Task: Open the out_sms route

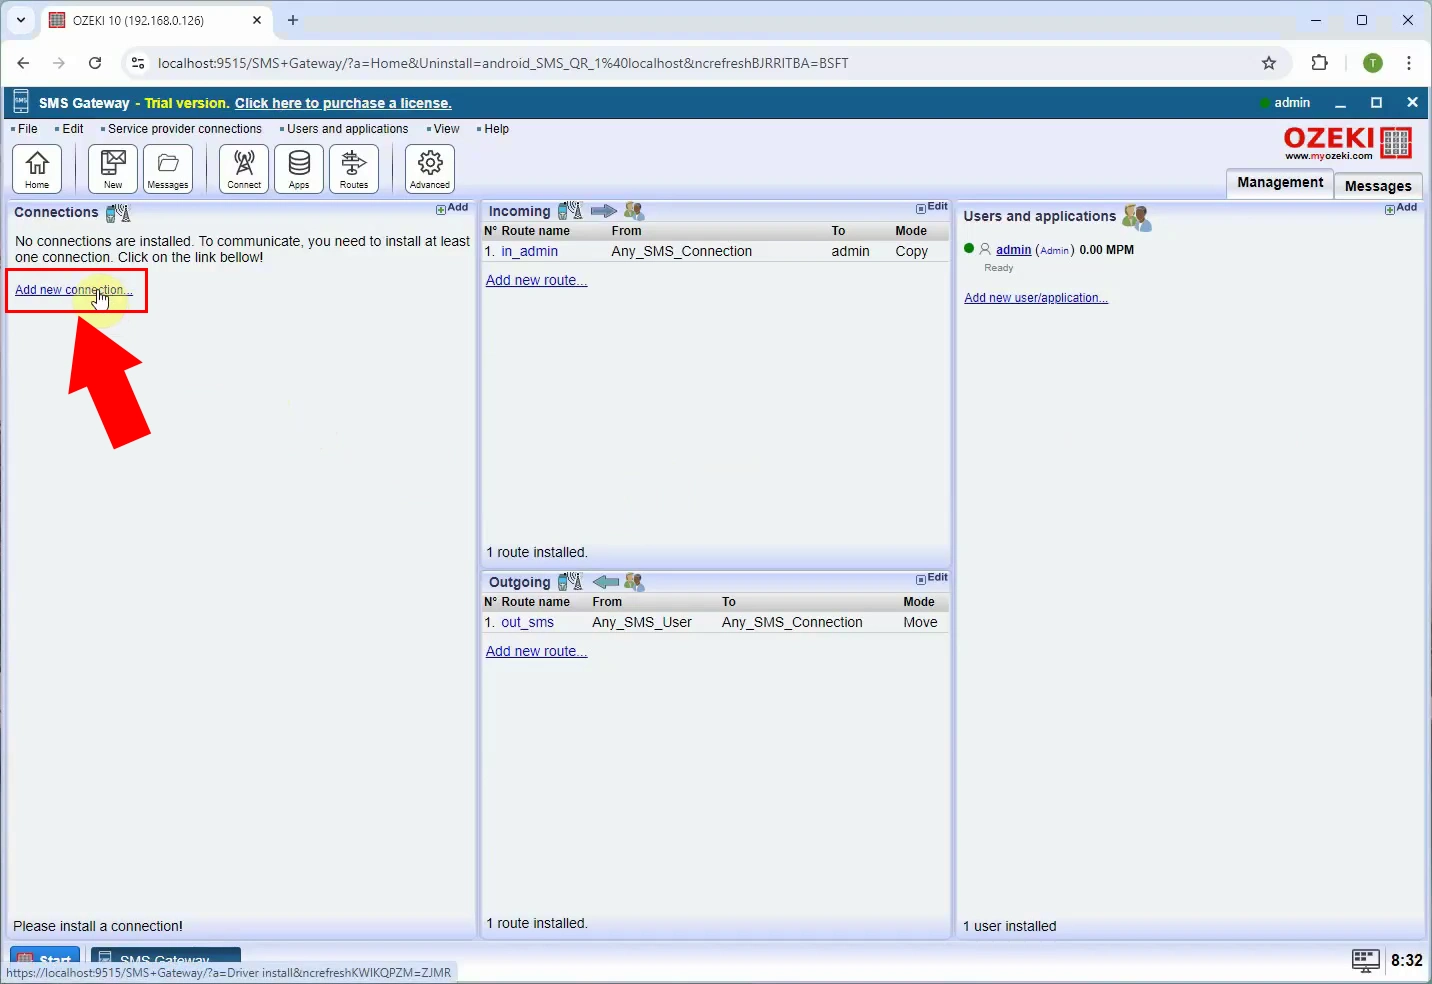Action: tap(528, 622)
